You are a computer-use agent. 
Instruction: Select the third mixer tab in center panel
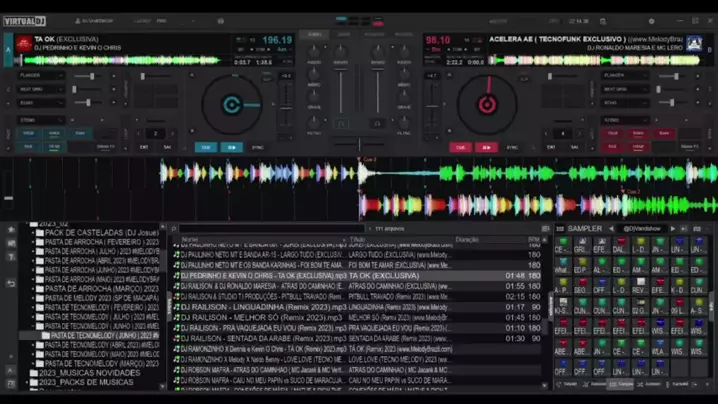pyautogui.click(x=374, y=34)
